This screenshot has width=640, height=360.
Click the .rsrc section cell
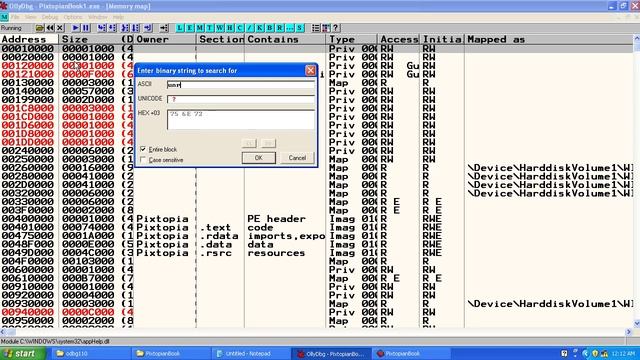(216, 253)
